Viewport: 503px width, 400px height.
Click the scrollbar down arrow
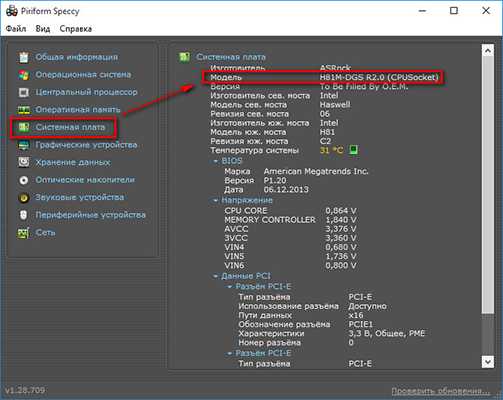click(488, 362)
